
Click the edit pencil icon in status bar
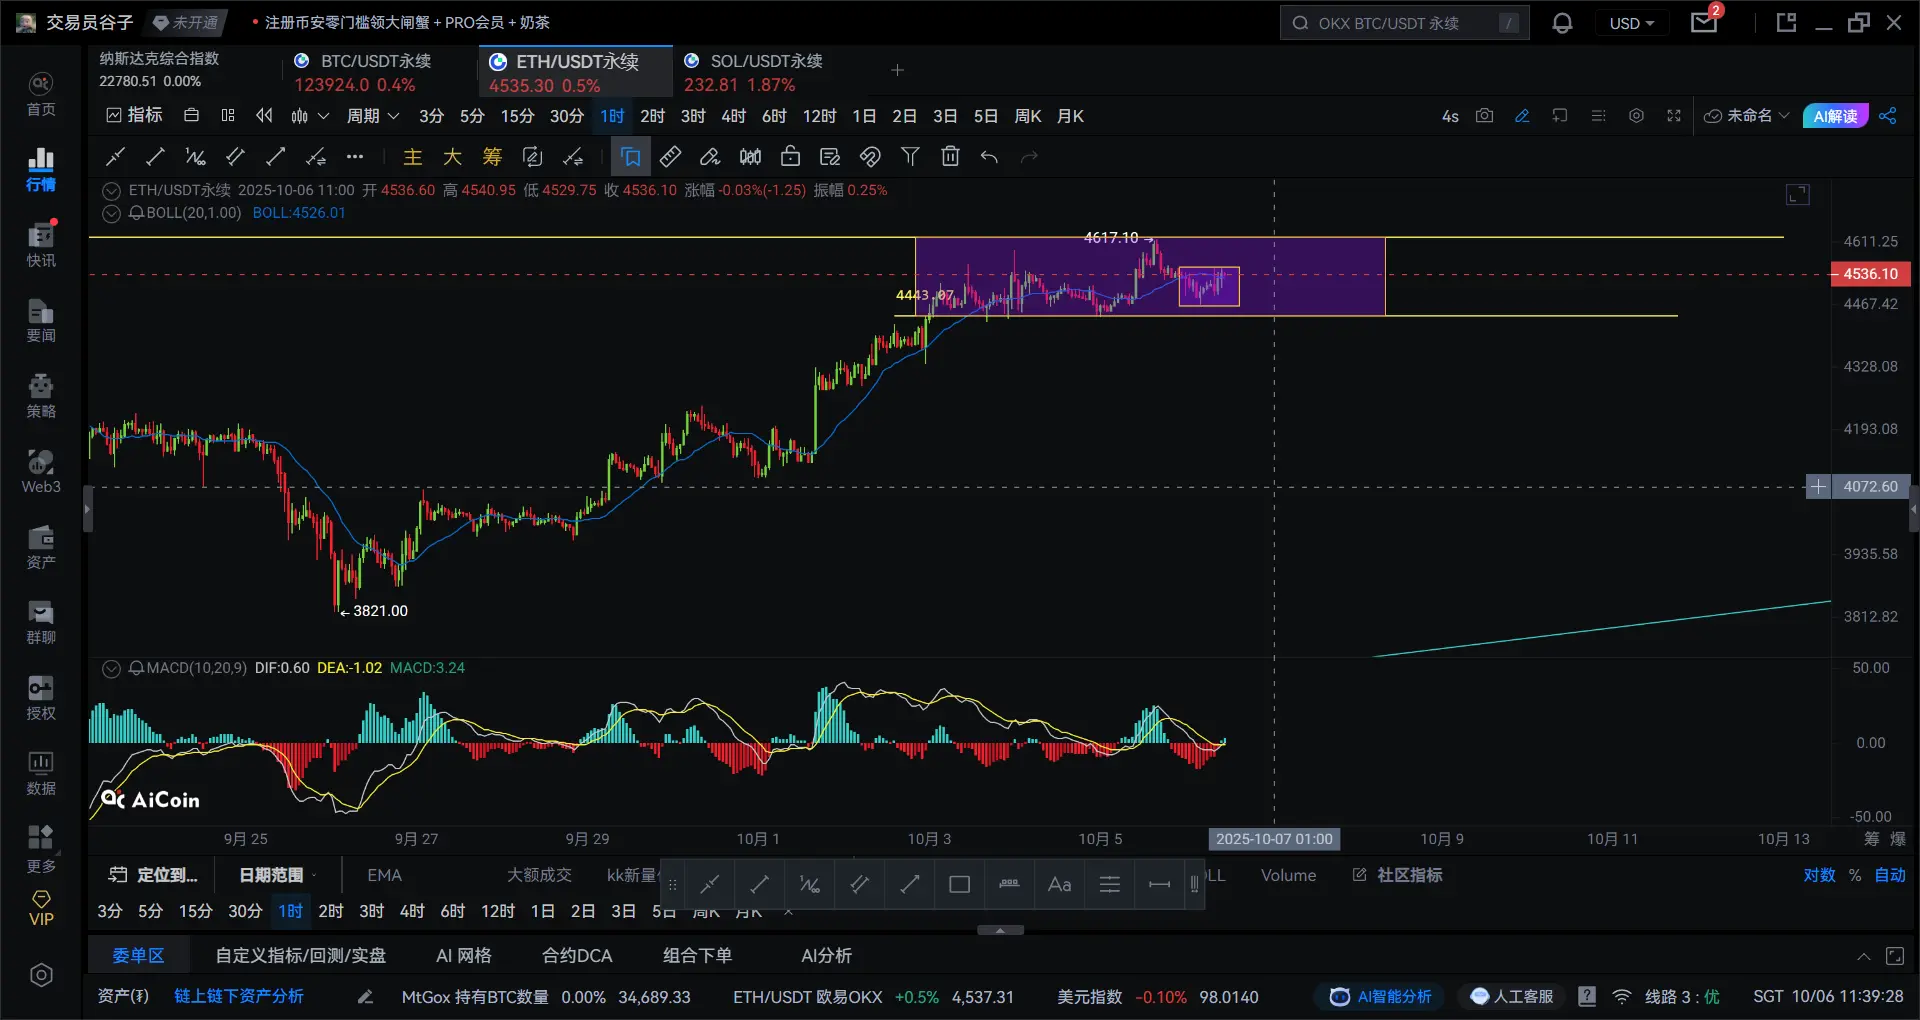tap(366, 997)
